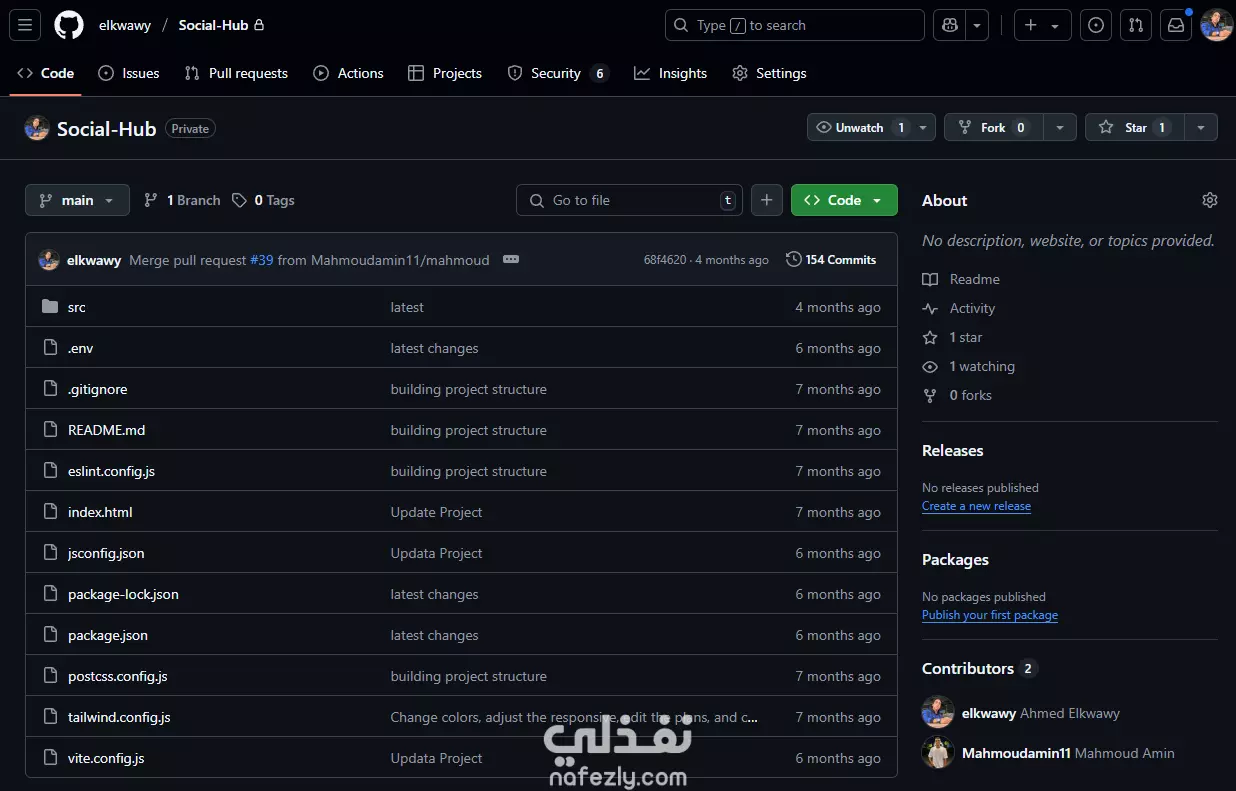Focus the Go to file field
This screenshot has height=791, width=1236.
629,200
